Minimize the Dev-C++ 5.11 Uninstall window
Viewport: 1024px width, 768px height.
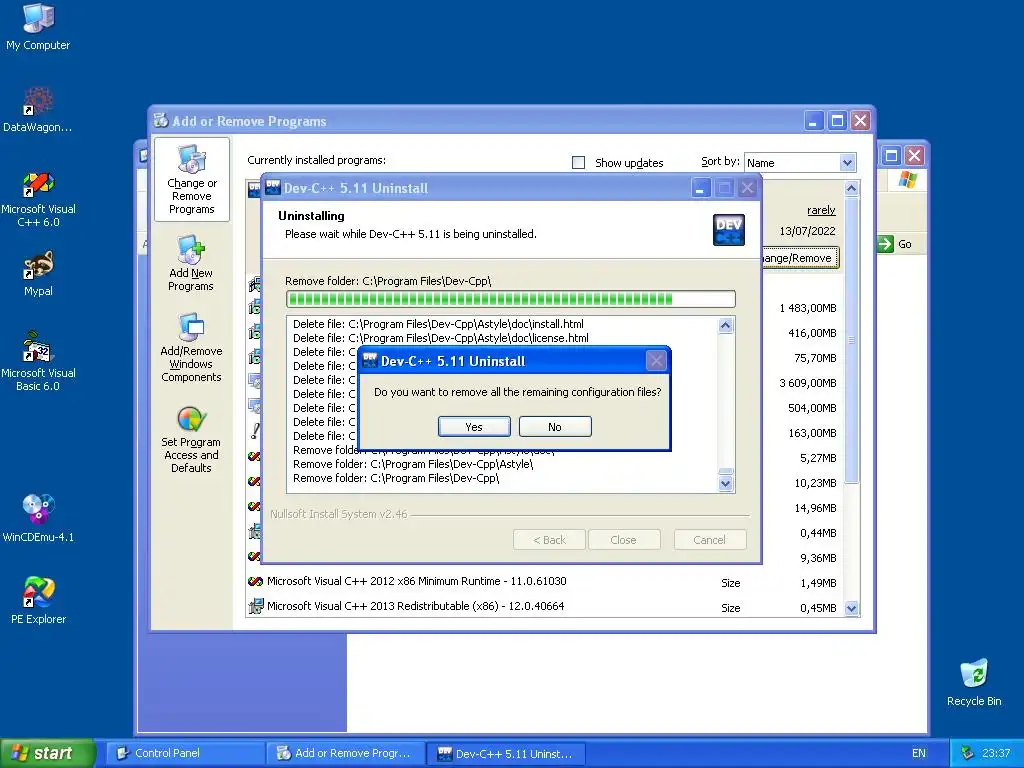(x=700, y=188)
